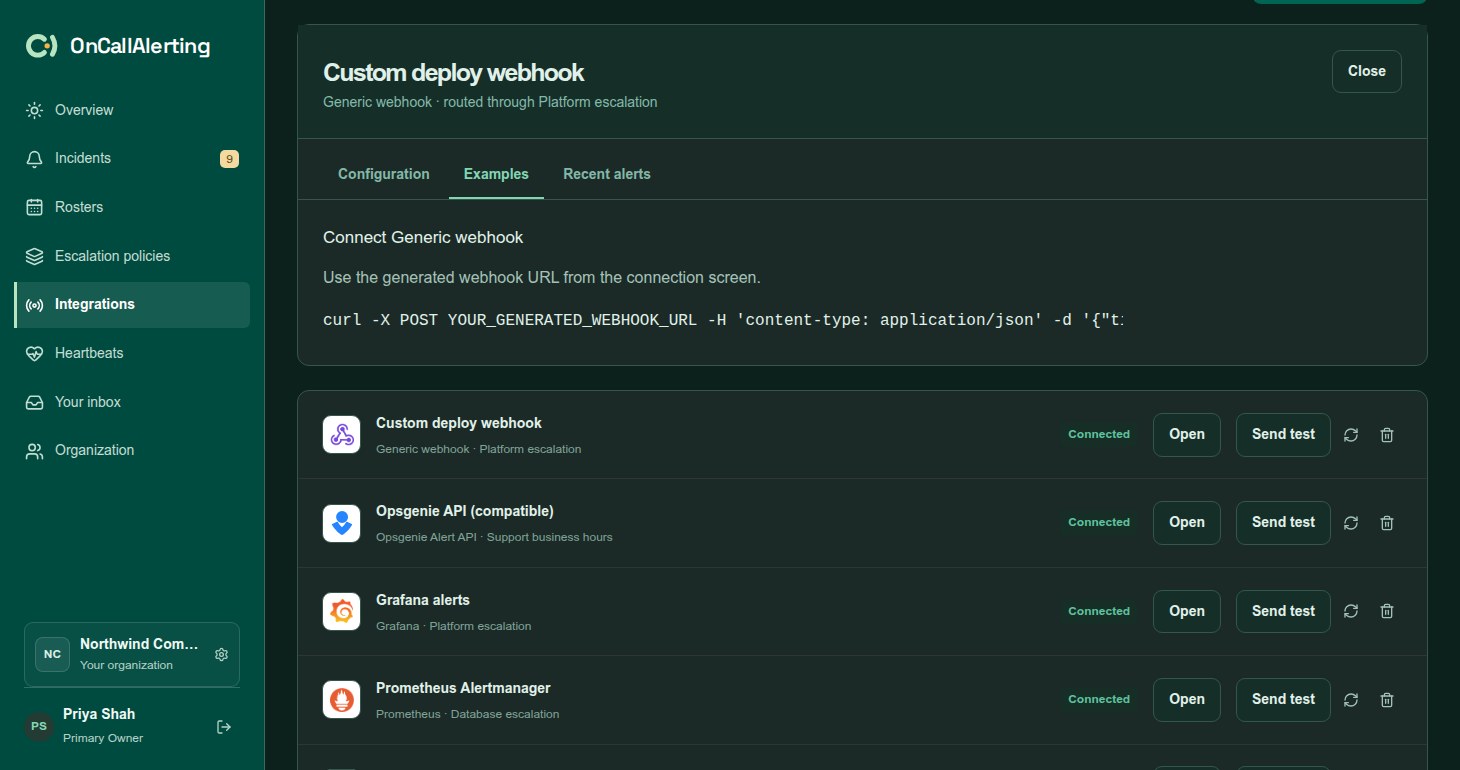This screenshot has width=1460, height=770.
Task: Click the Incidents count badge 9
Action: (229, 158)
